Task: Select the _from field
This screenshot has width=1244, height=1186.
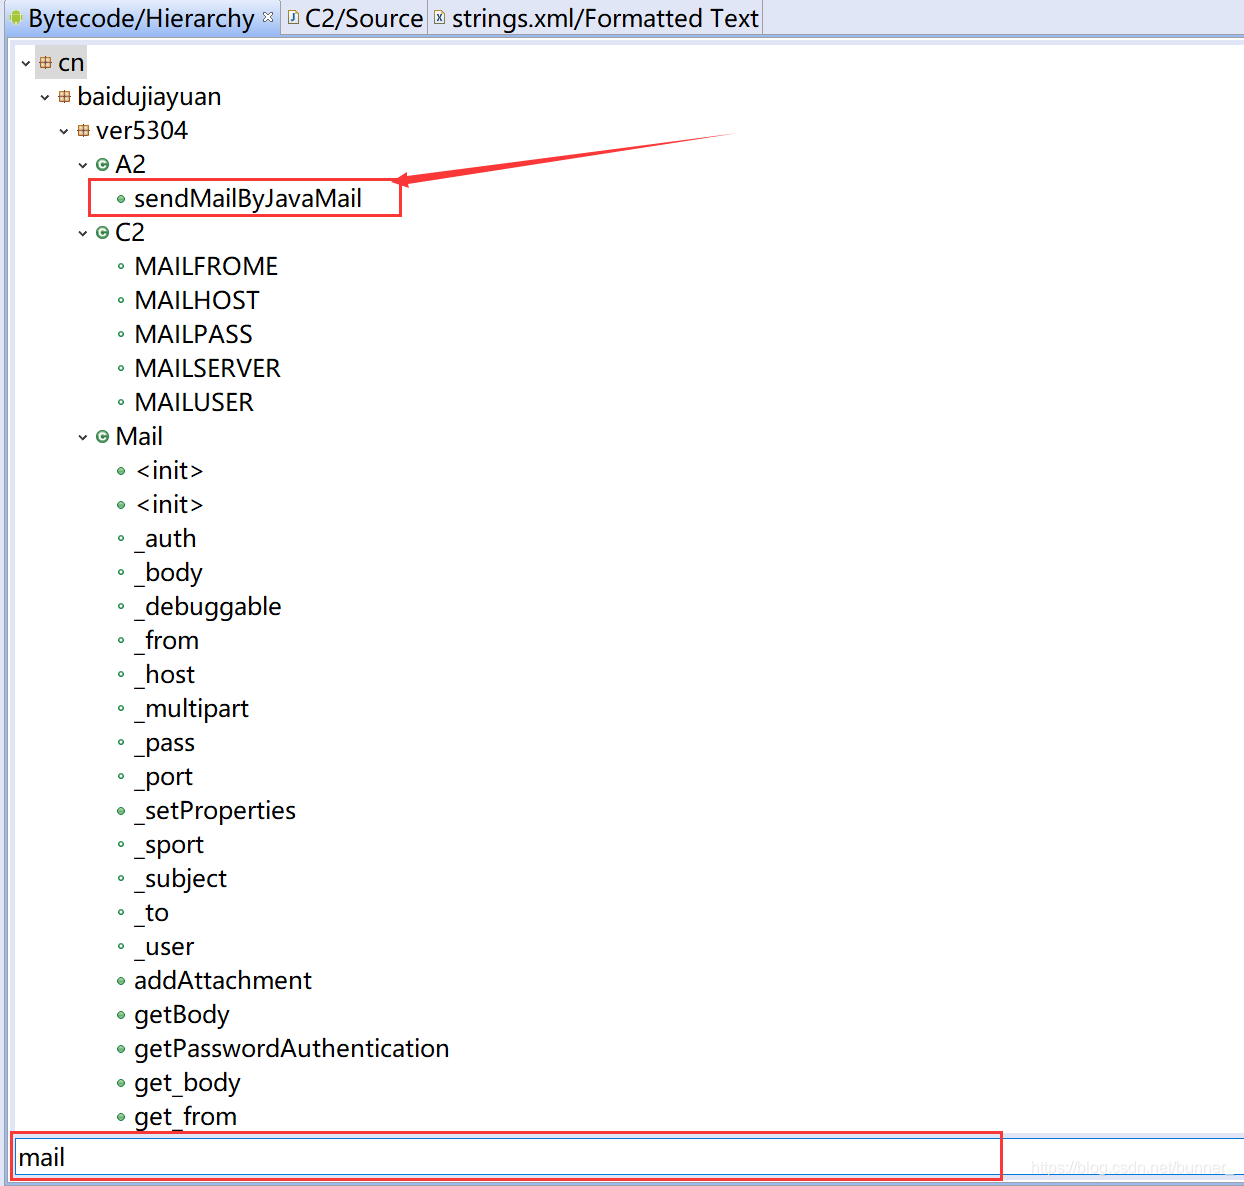Action: point(166,640)
